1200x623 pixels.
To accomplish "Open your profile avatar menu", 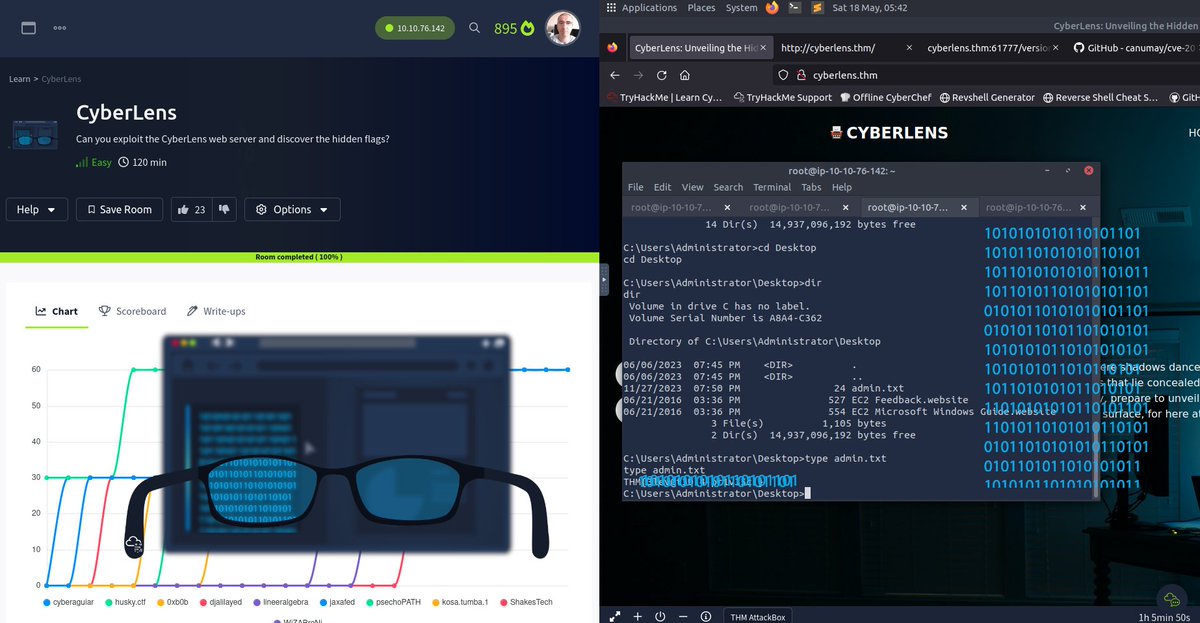I will pyautogui.click(x=563, y=28).
